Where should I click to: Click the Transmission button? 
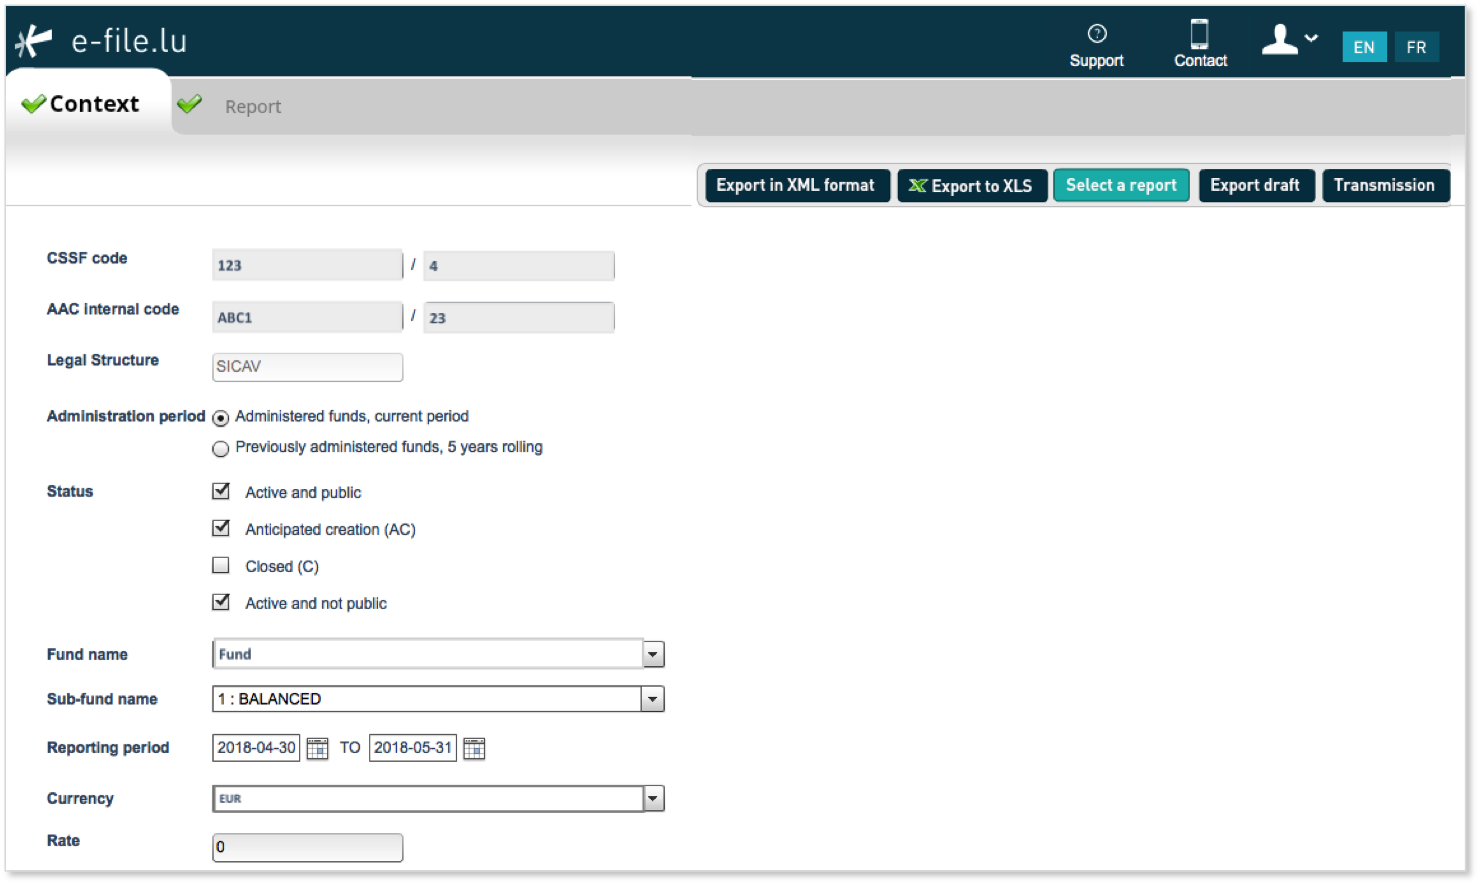tap(1385, 185)
